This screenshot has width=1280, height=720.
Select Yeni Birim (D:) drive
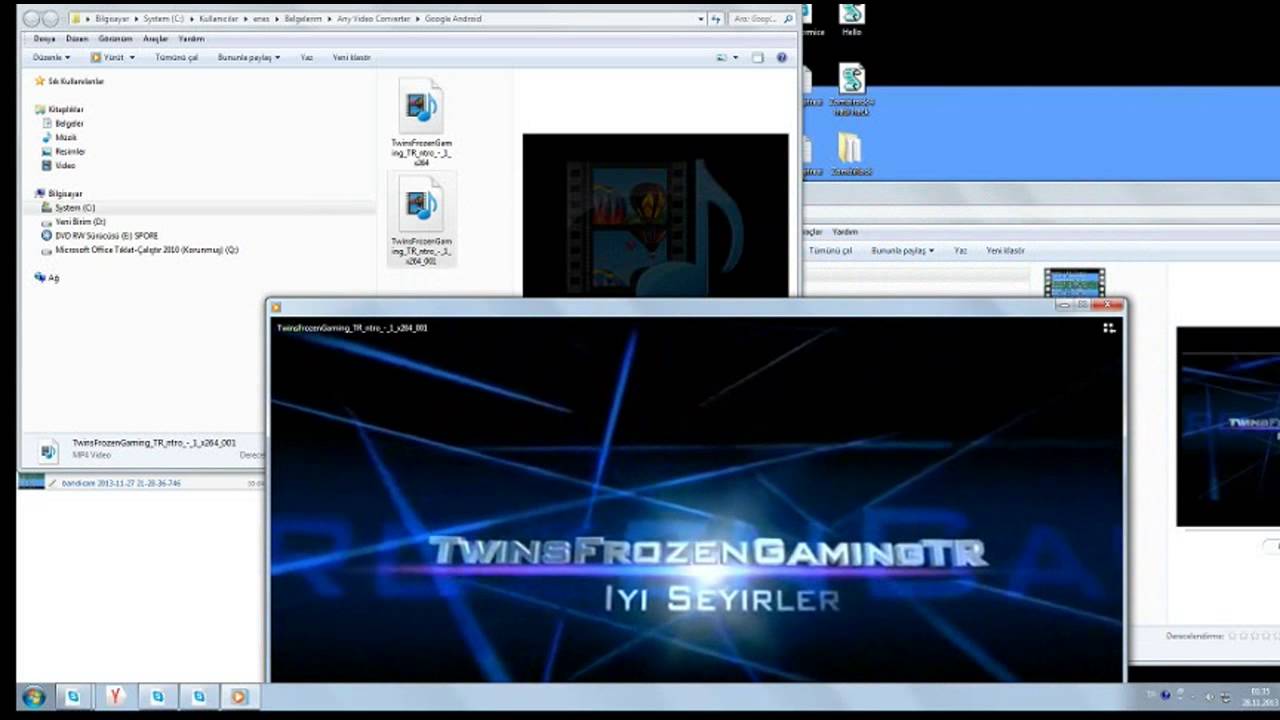74,221
